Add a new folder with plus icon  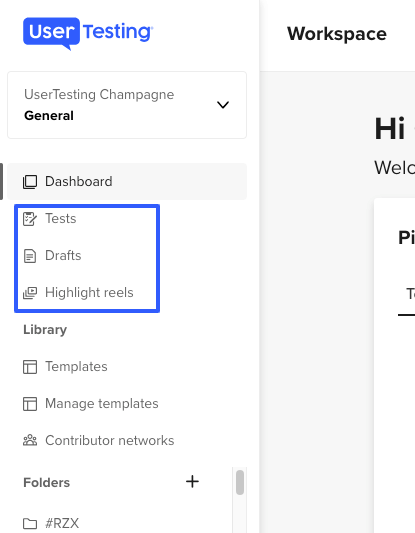point(192,482)
